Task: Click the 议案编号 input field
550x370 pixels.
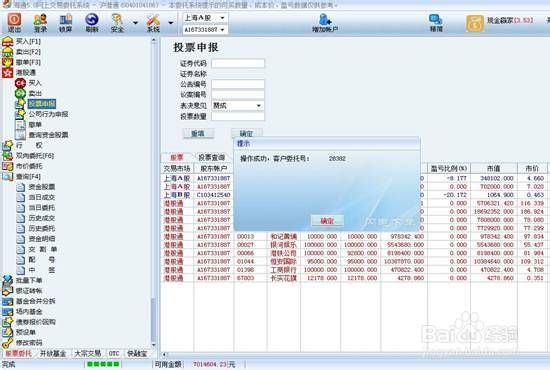Action: pos(238,95)
